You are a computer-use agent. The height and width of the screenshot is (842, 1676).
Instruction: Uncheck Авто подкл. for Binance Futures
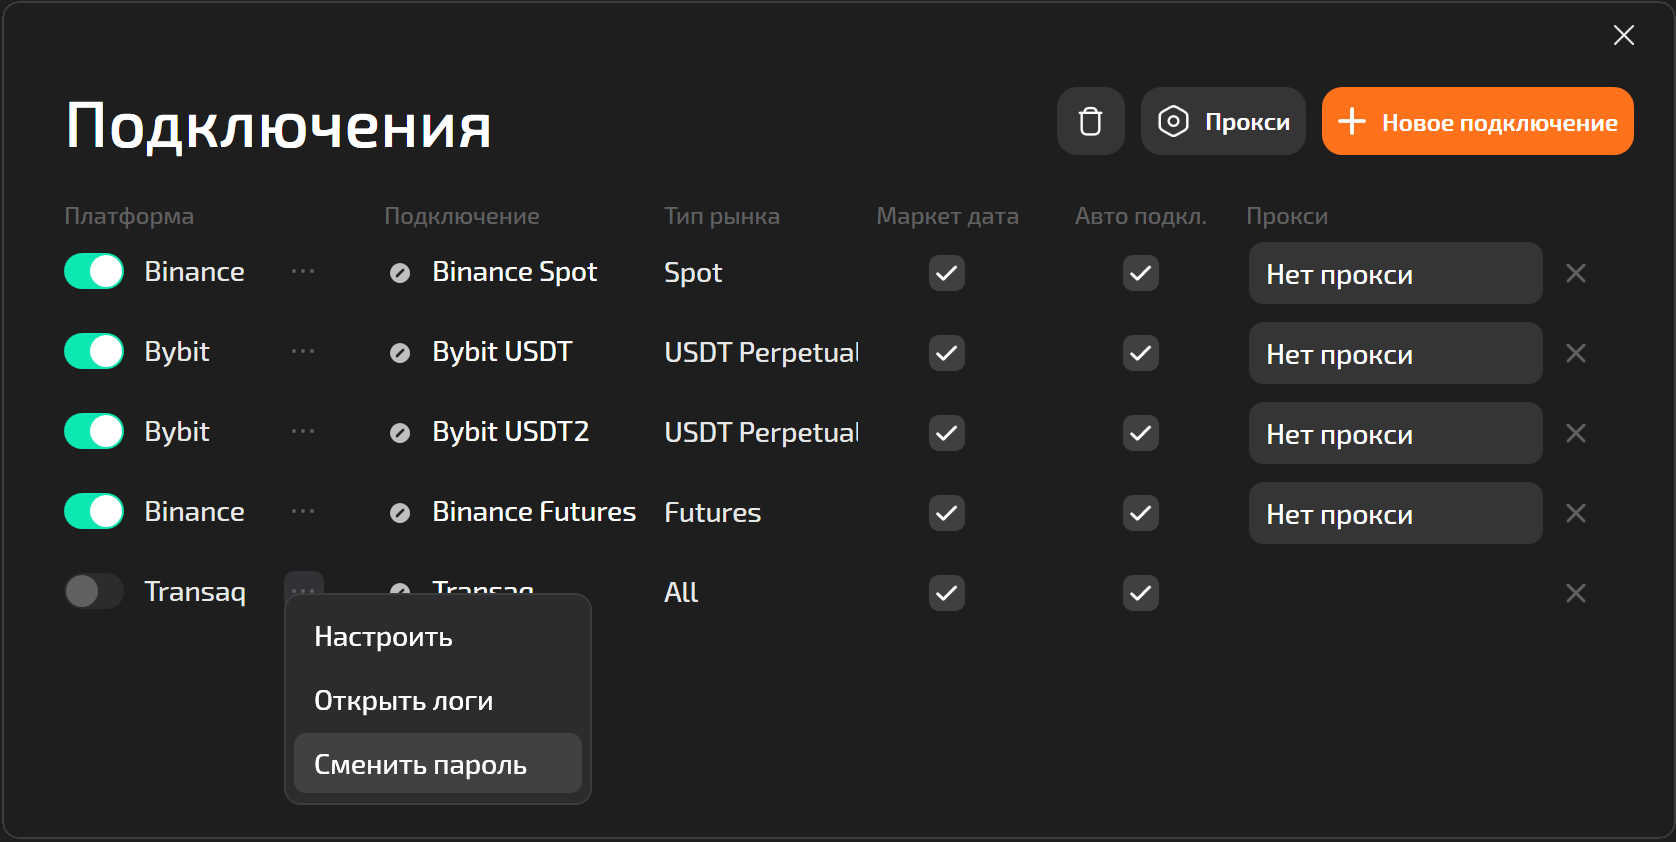pyautogui.click(x=1140, y=513)
